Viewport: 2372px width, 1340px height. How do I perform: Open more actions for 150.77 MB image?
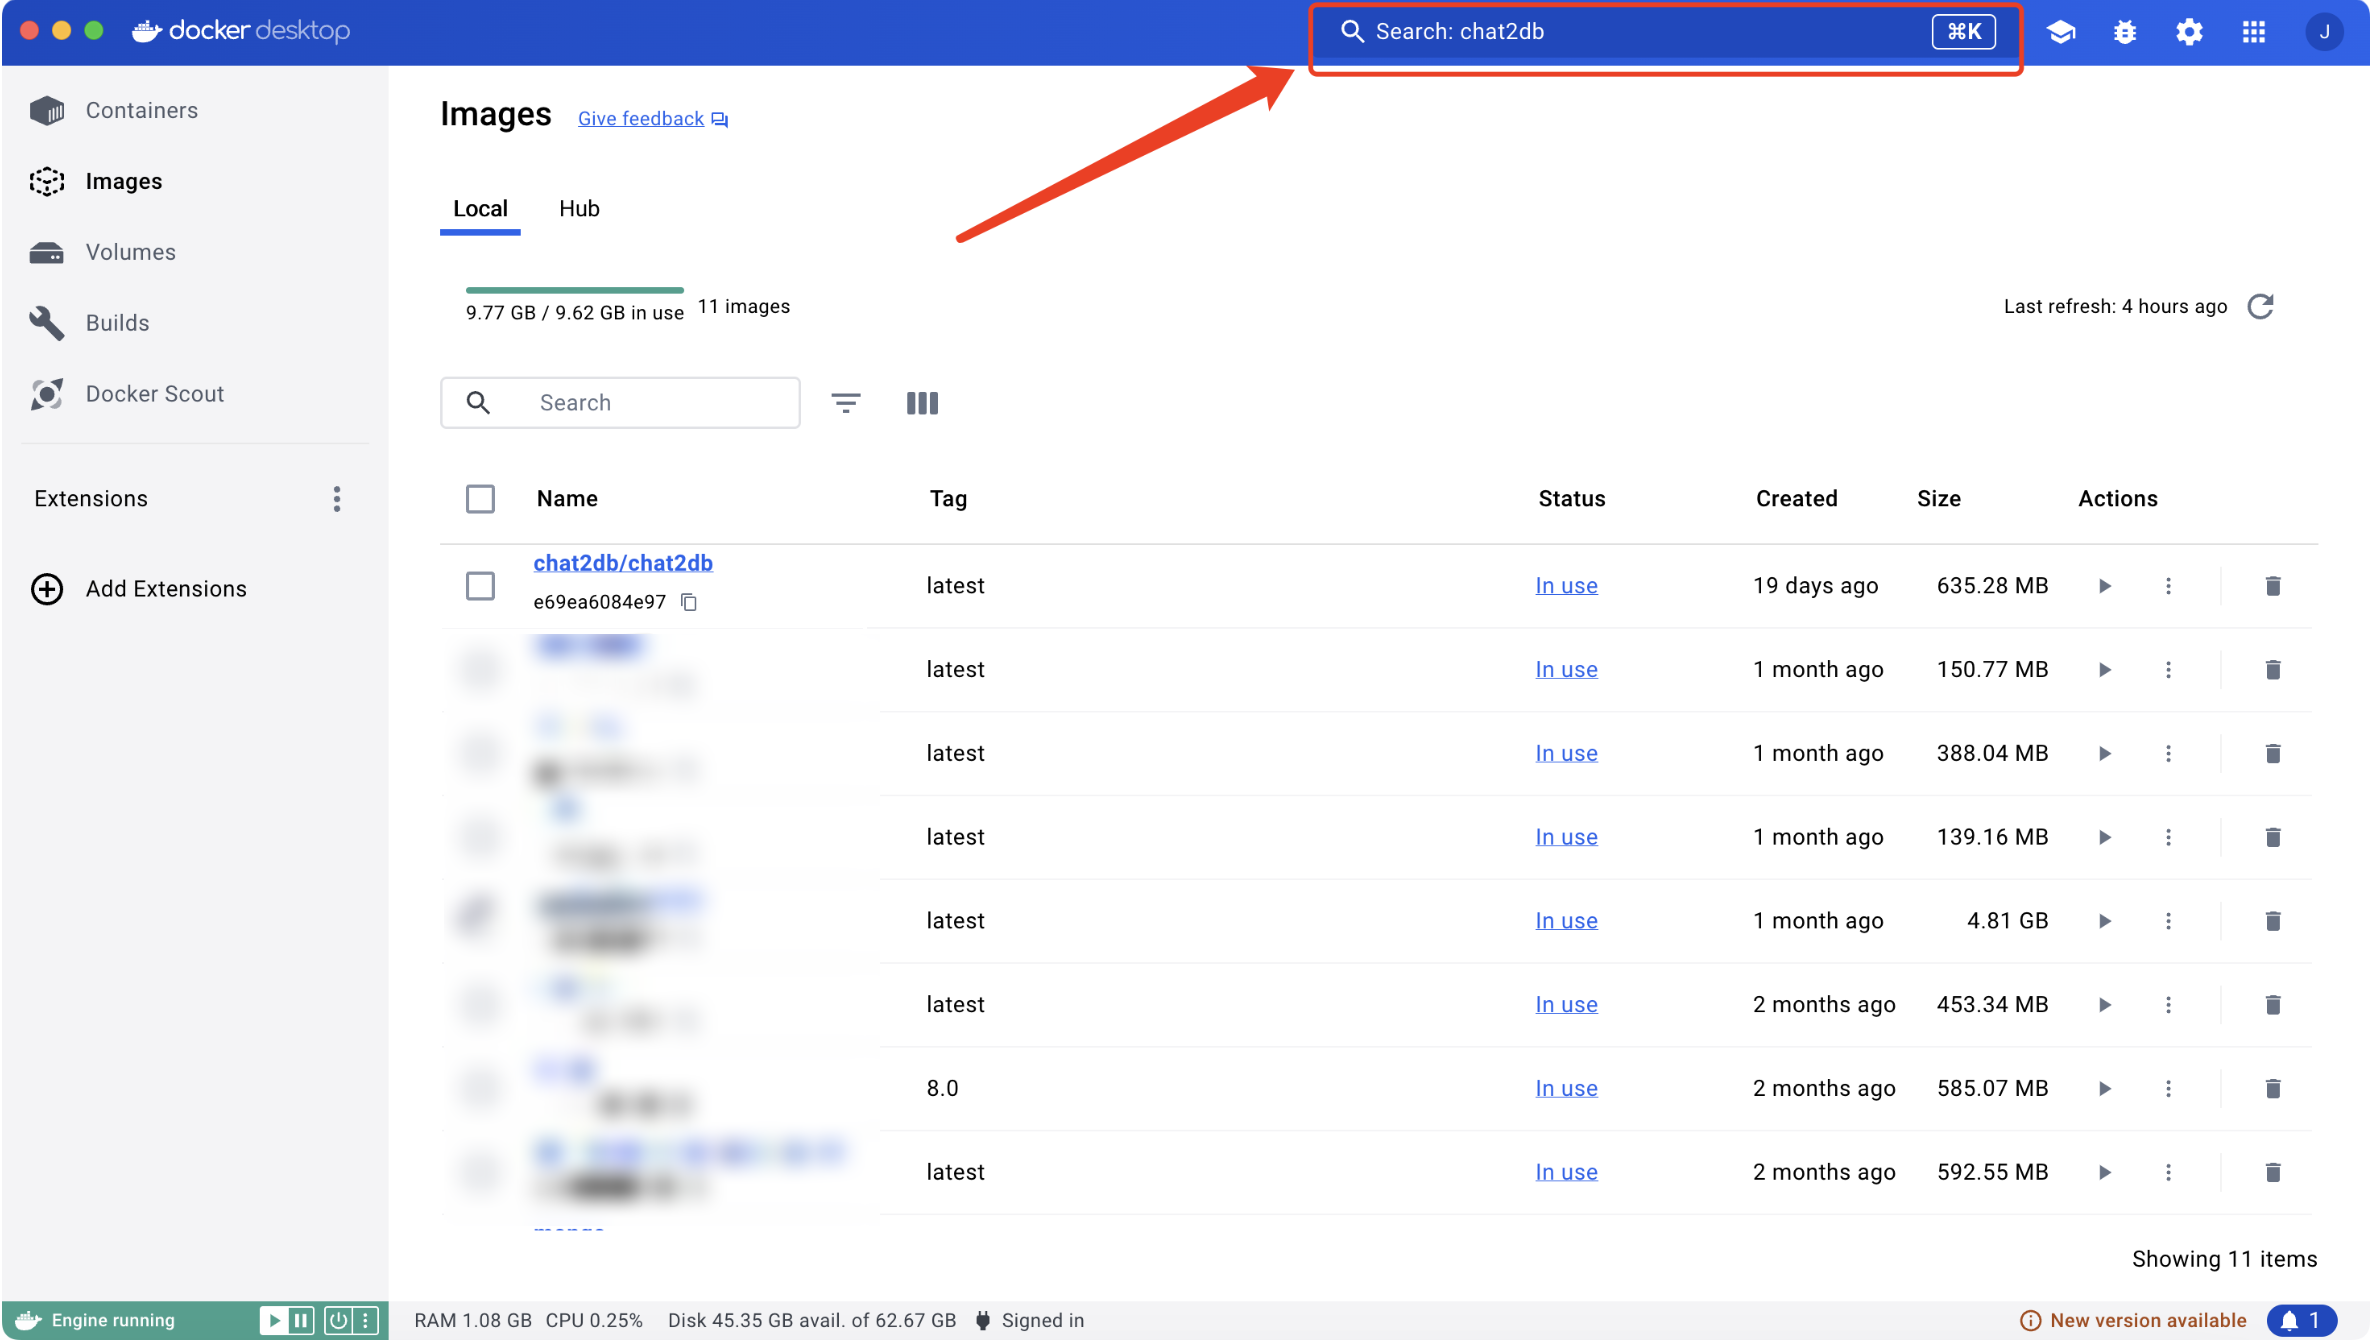click(x=2168, y=670)
